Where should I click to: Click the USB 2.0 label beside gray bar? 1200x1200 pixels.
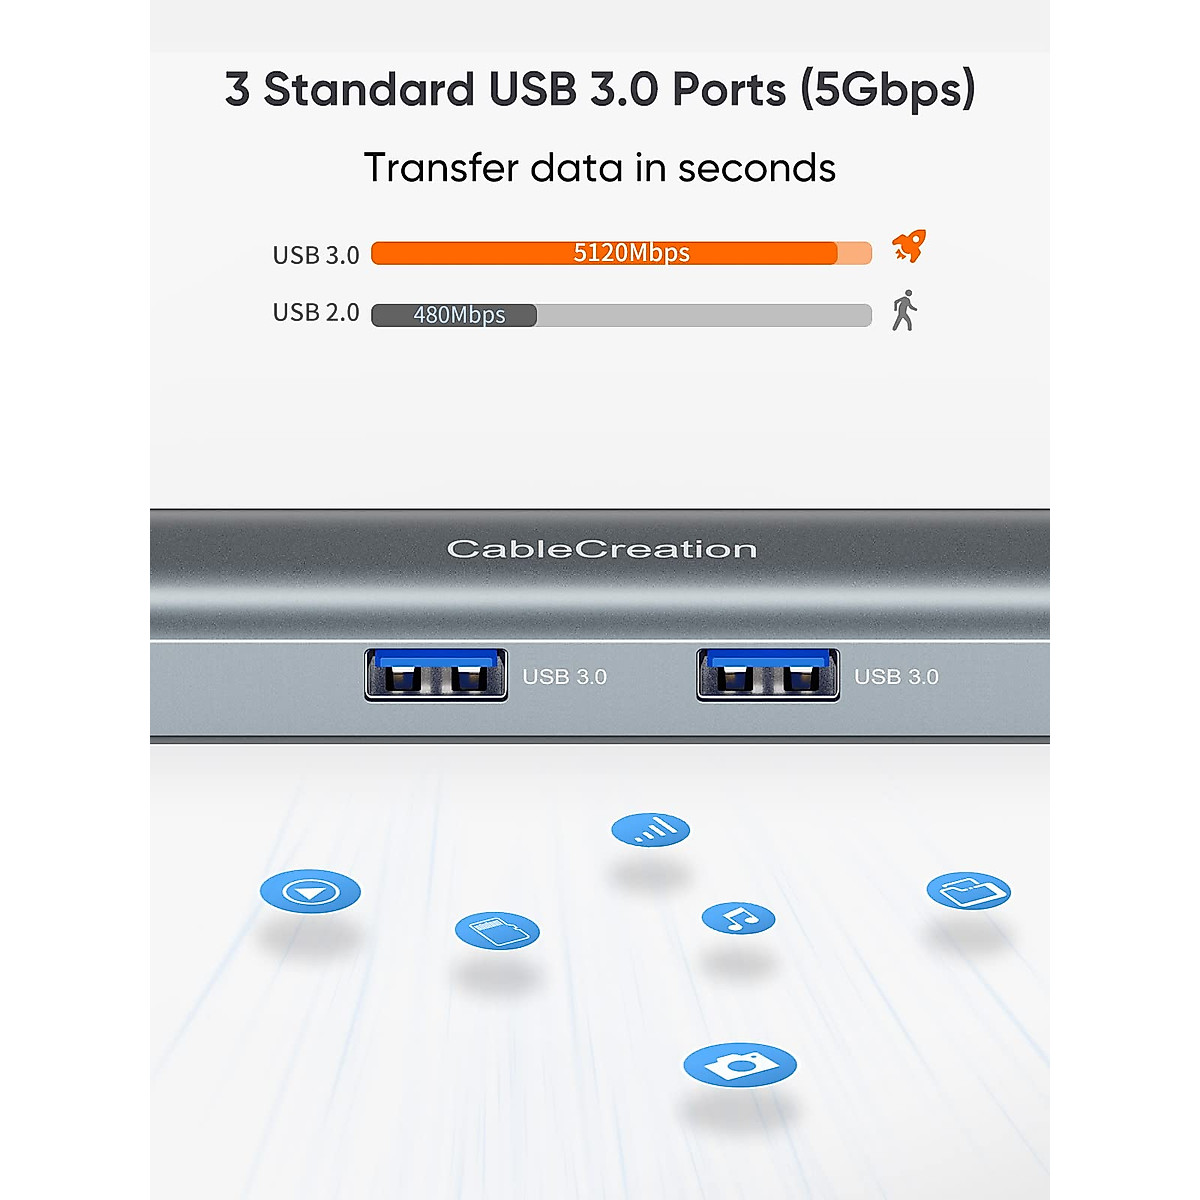[x=316, y=313]
